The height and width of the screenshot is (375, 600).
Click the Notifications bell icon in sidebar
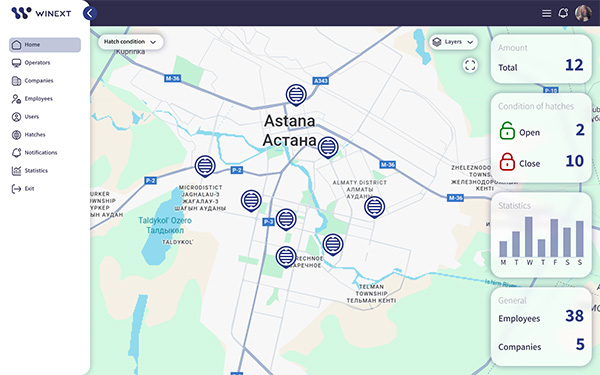point(16,153)
